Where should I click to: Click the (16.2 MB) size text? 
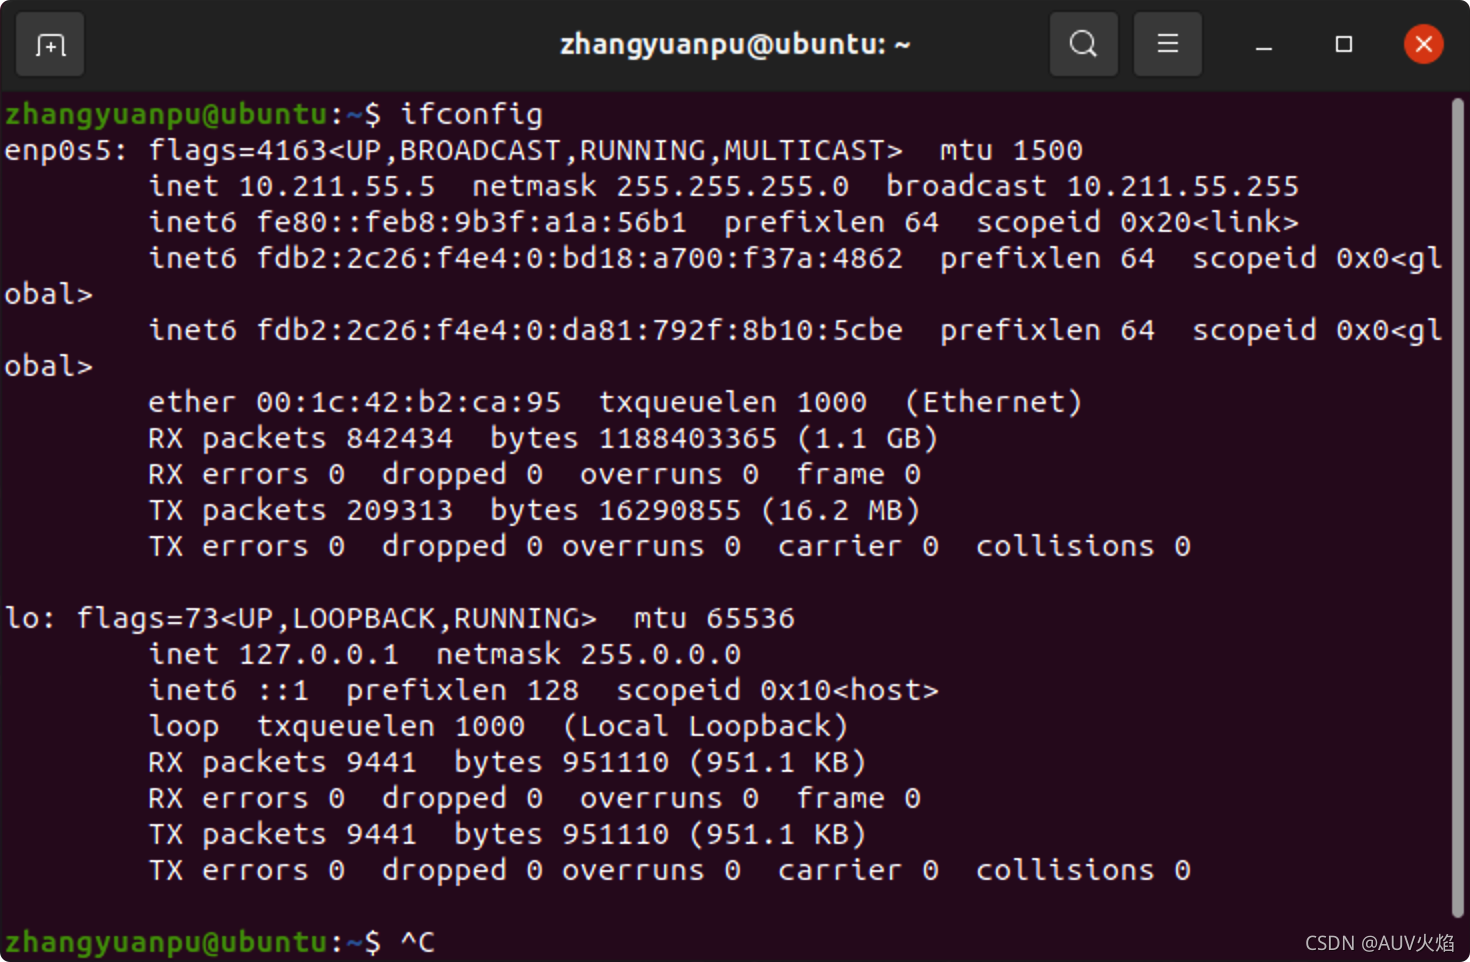(x=841, y=510)
